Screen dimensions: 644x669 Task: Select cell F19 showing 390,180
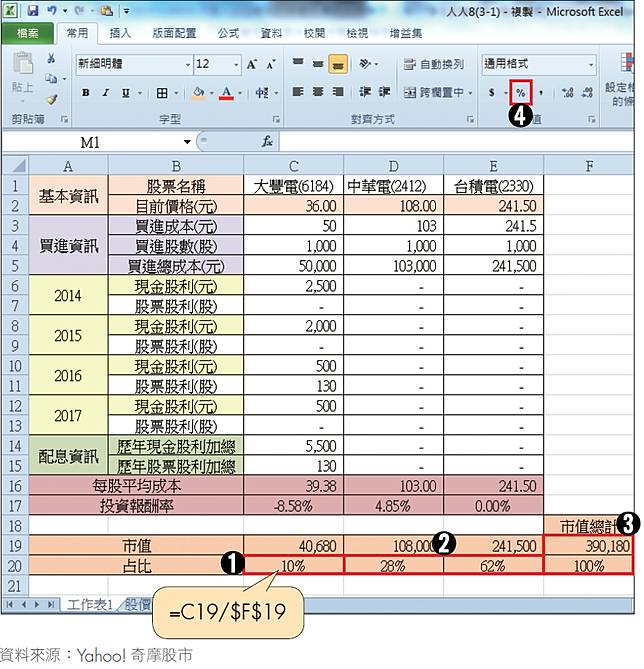point(589,546)
